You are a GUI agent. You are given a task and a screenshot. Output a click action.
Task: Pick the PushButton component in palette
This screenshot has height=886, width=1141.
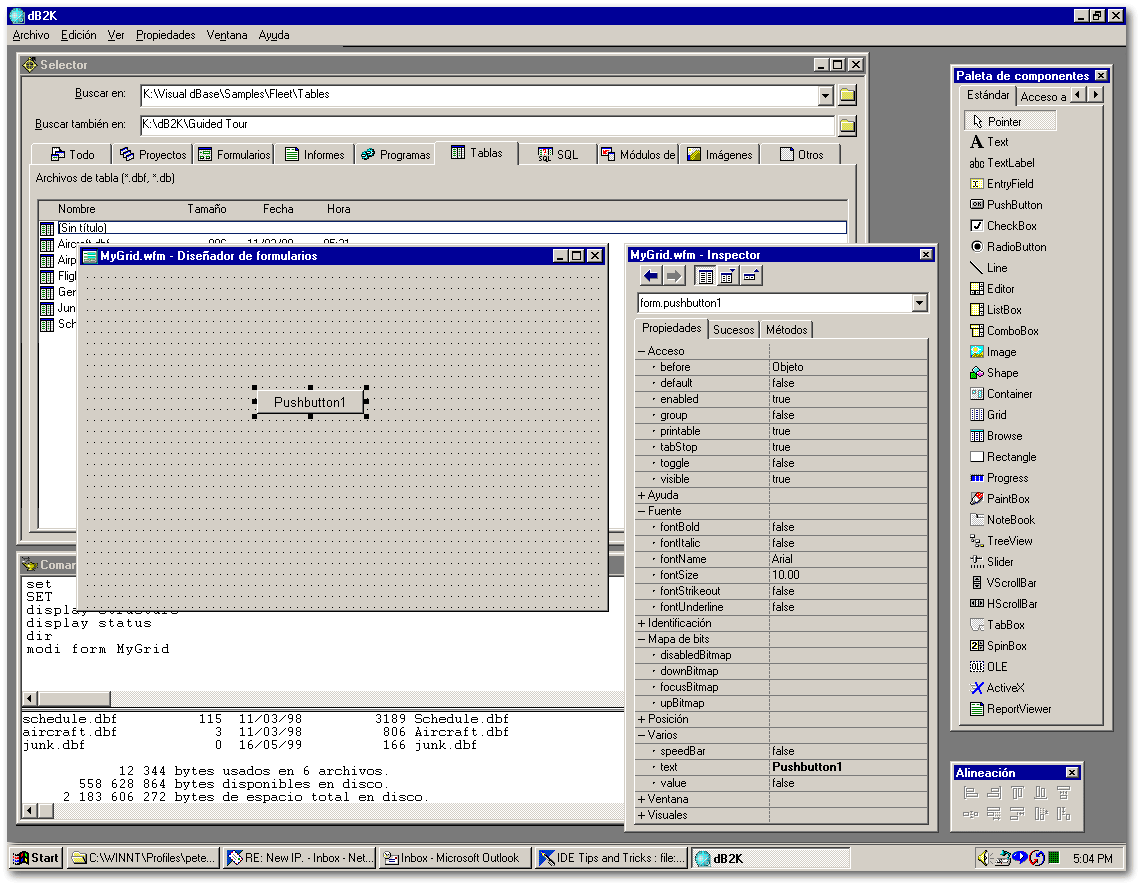[x=1006, y=205]
